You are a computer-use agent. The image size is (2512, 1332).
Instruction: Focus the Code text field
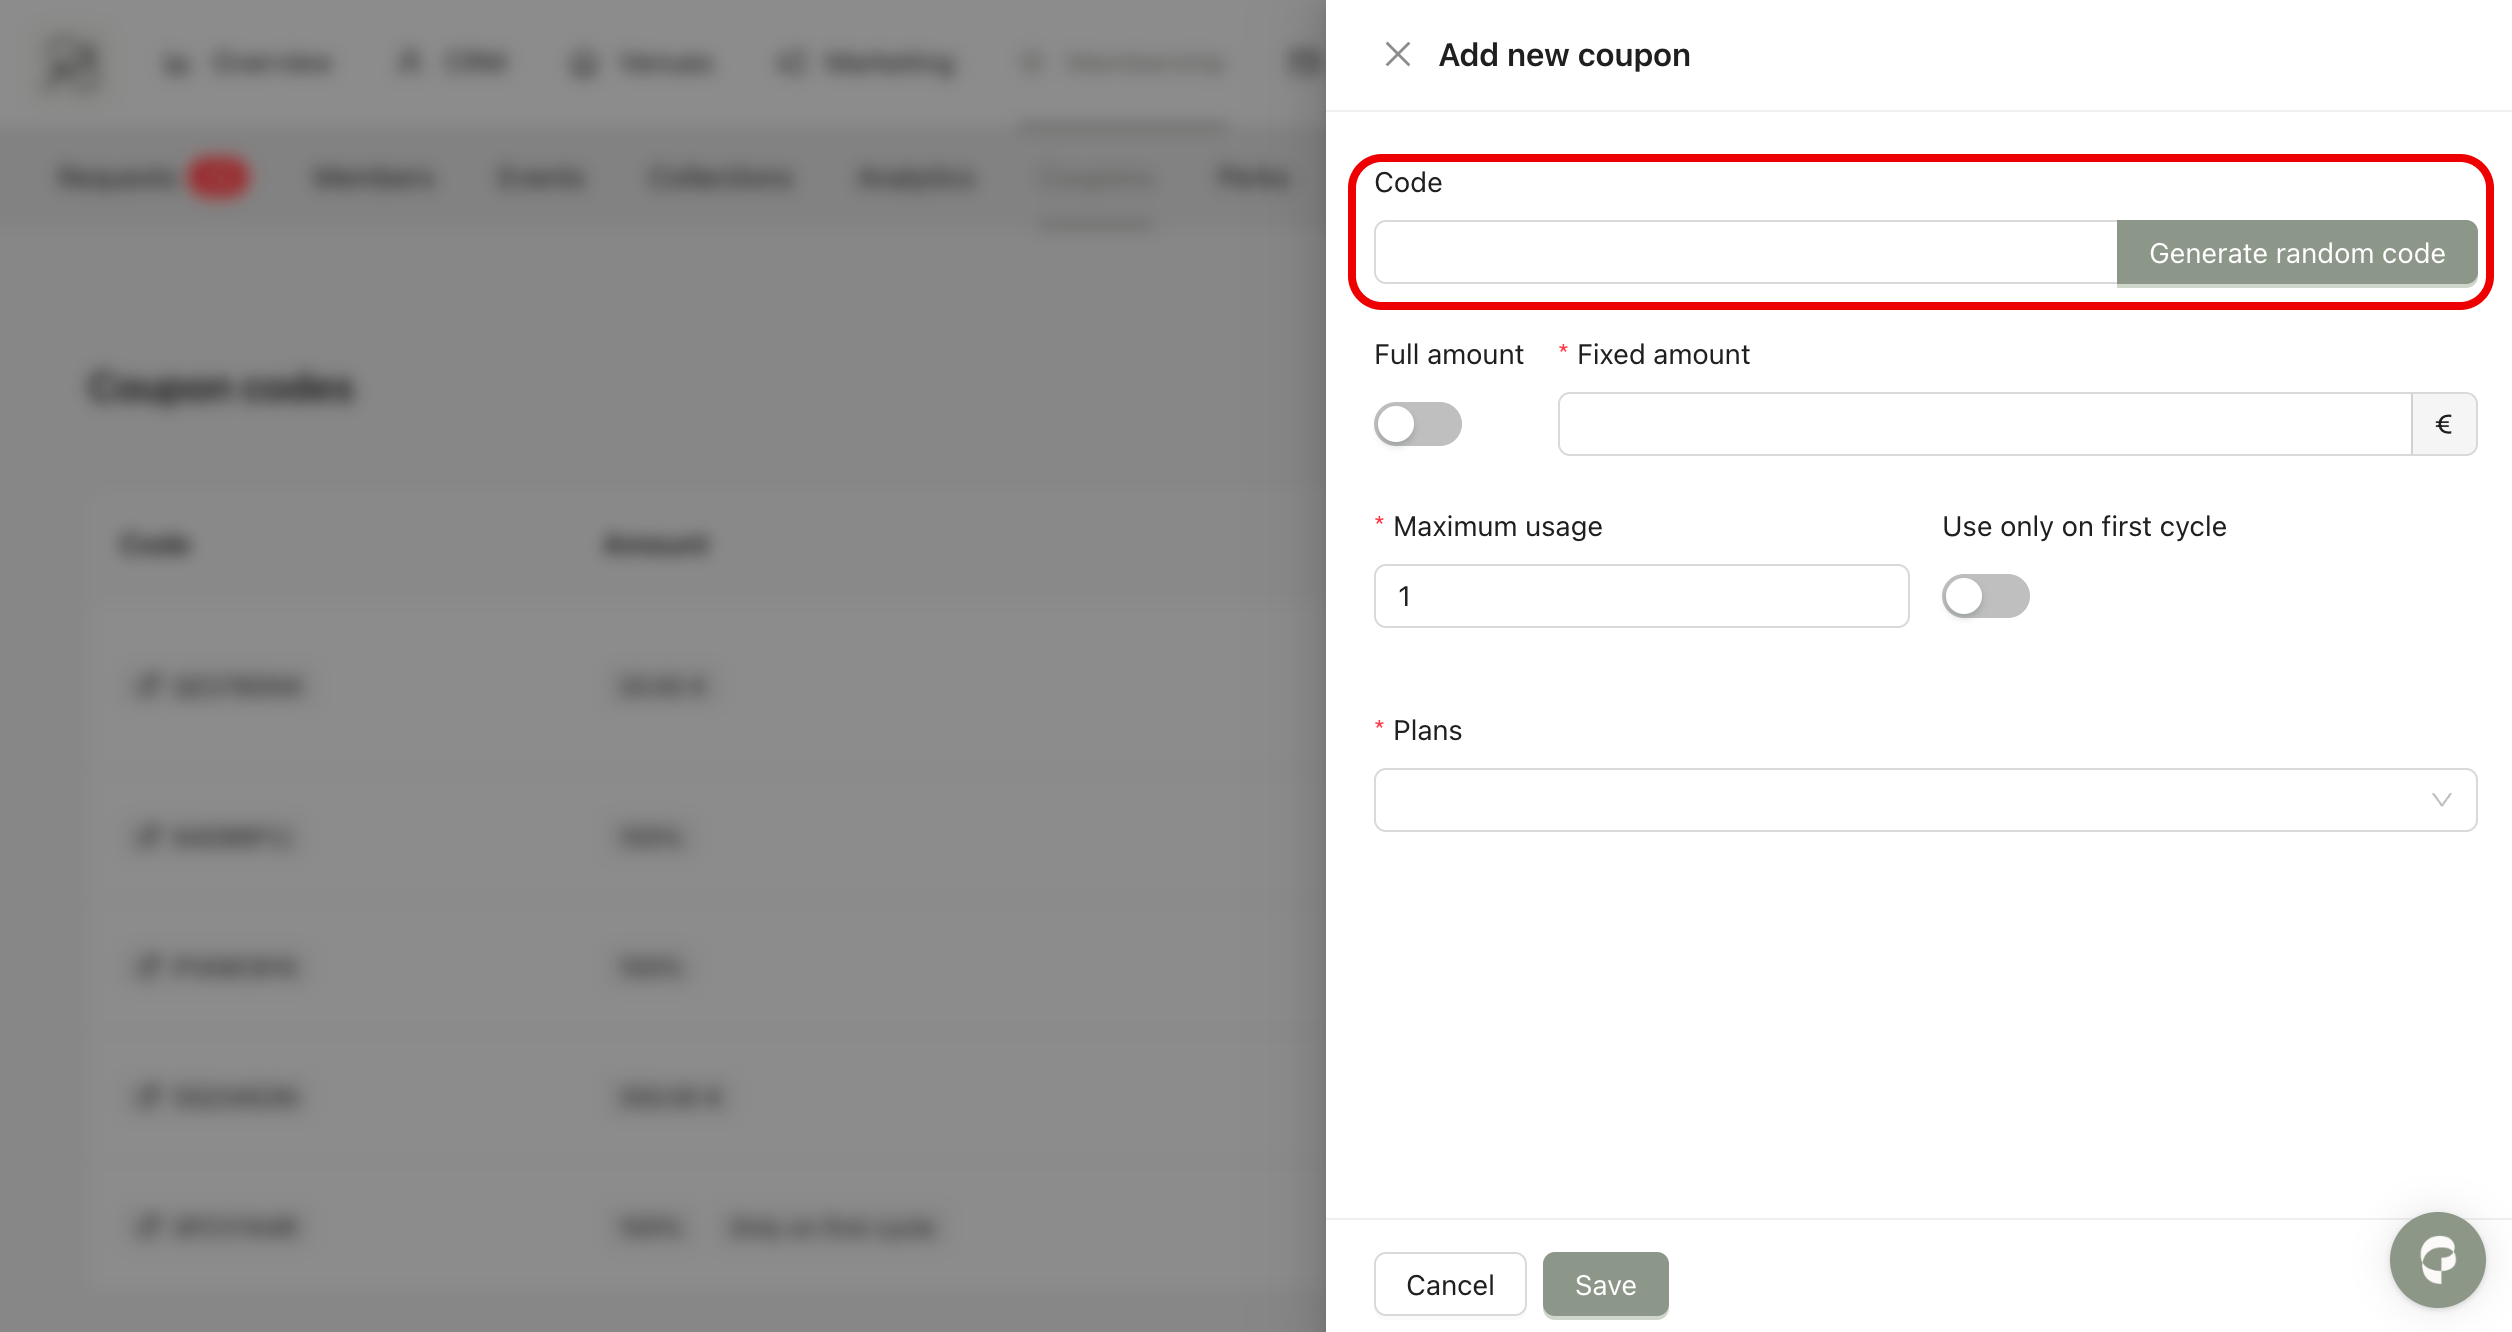click(x=1745, y=253)
